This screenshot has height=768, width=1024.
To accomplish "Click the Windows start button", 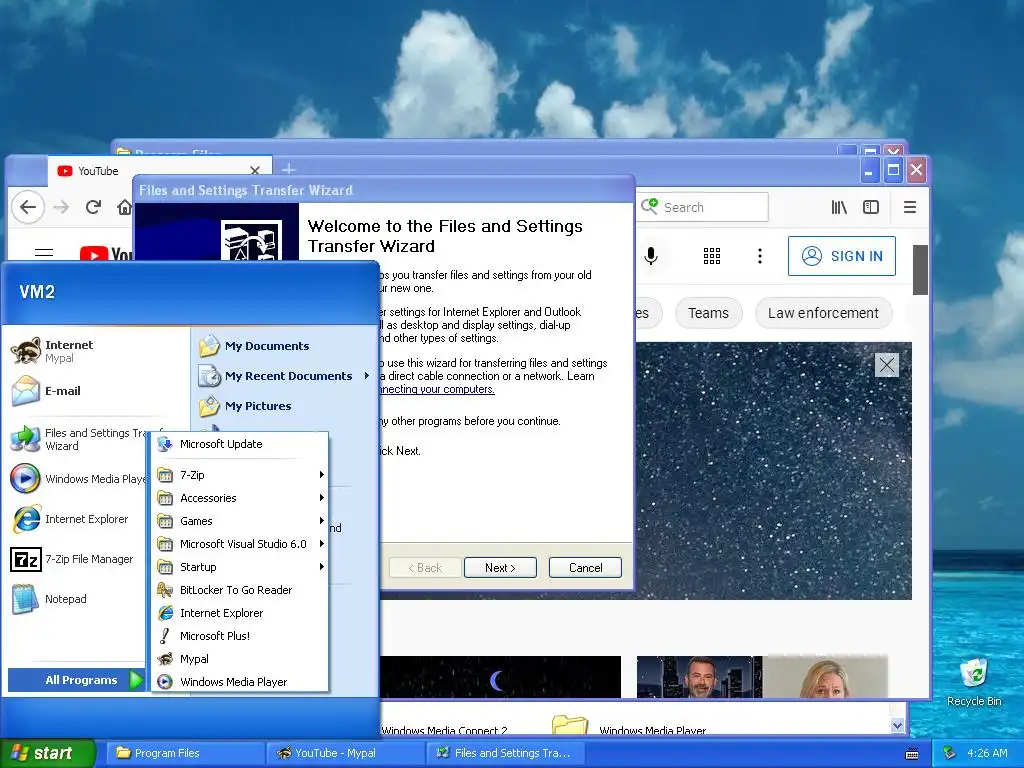I will 48,753.
